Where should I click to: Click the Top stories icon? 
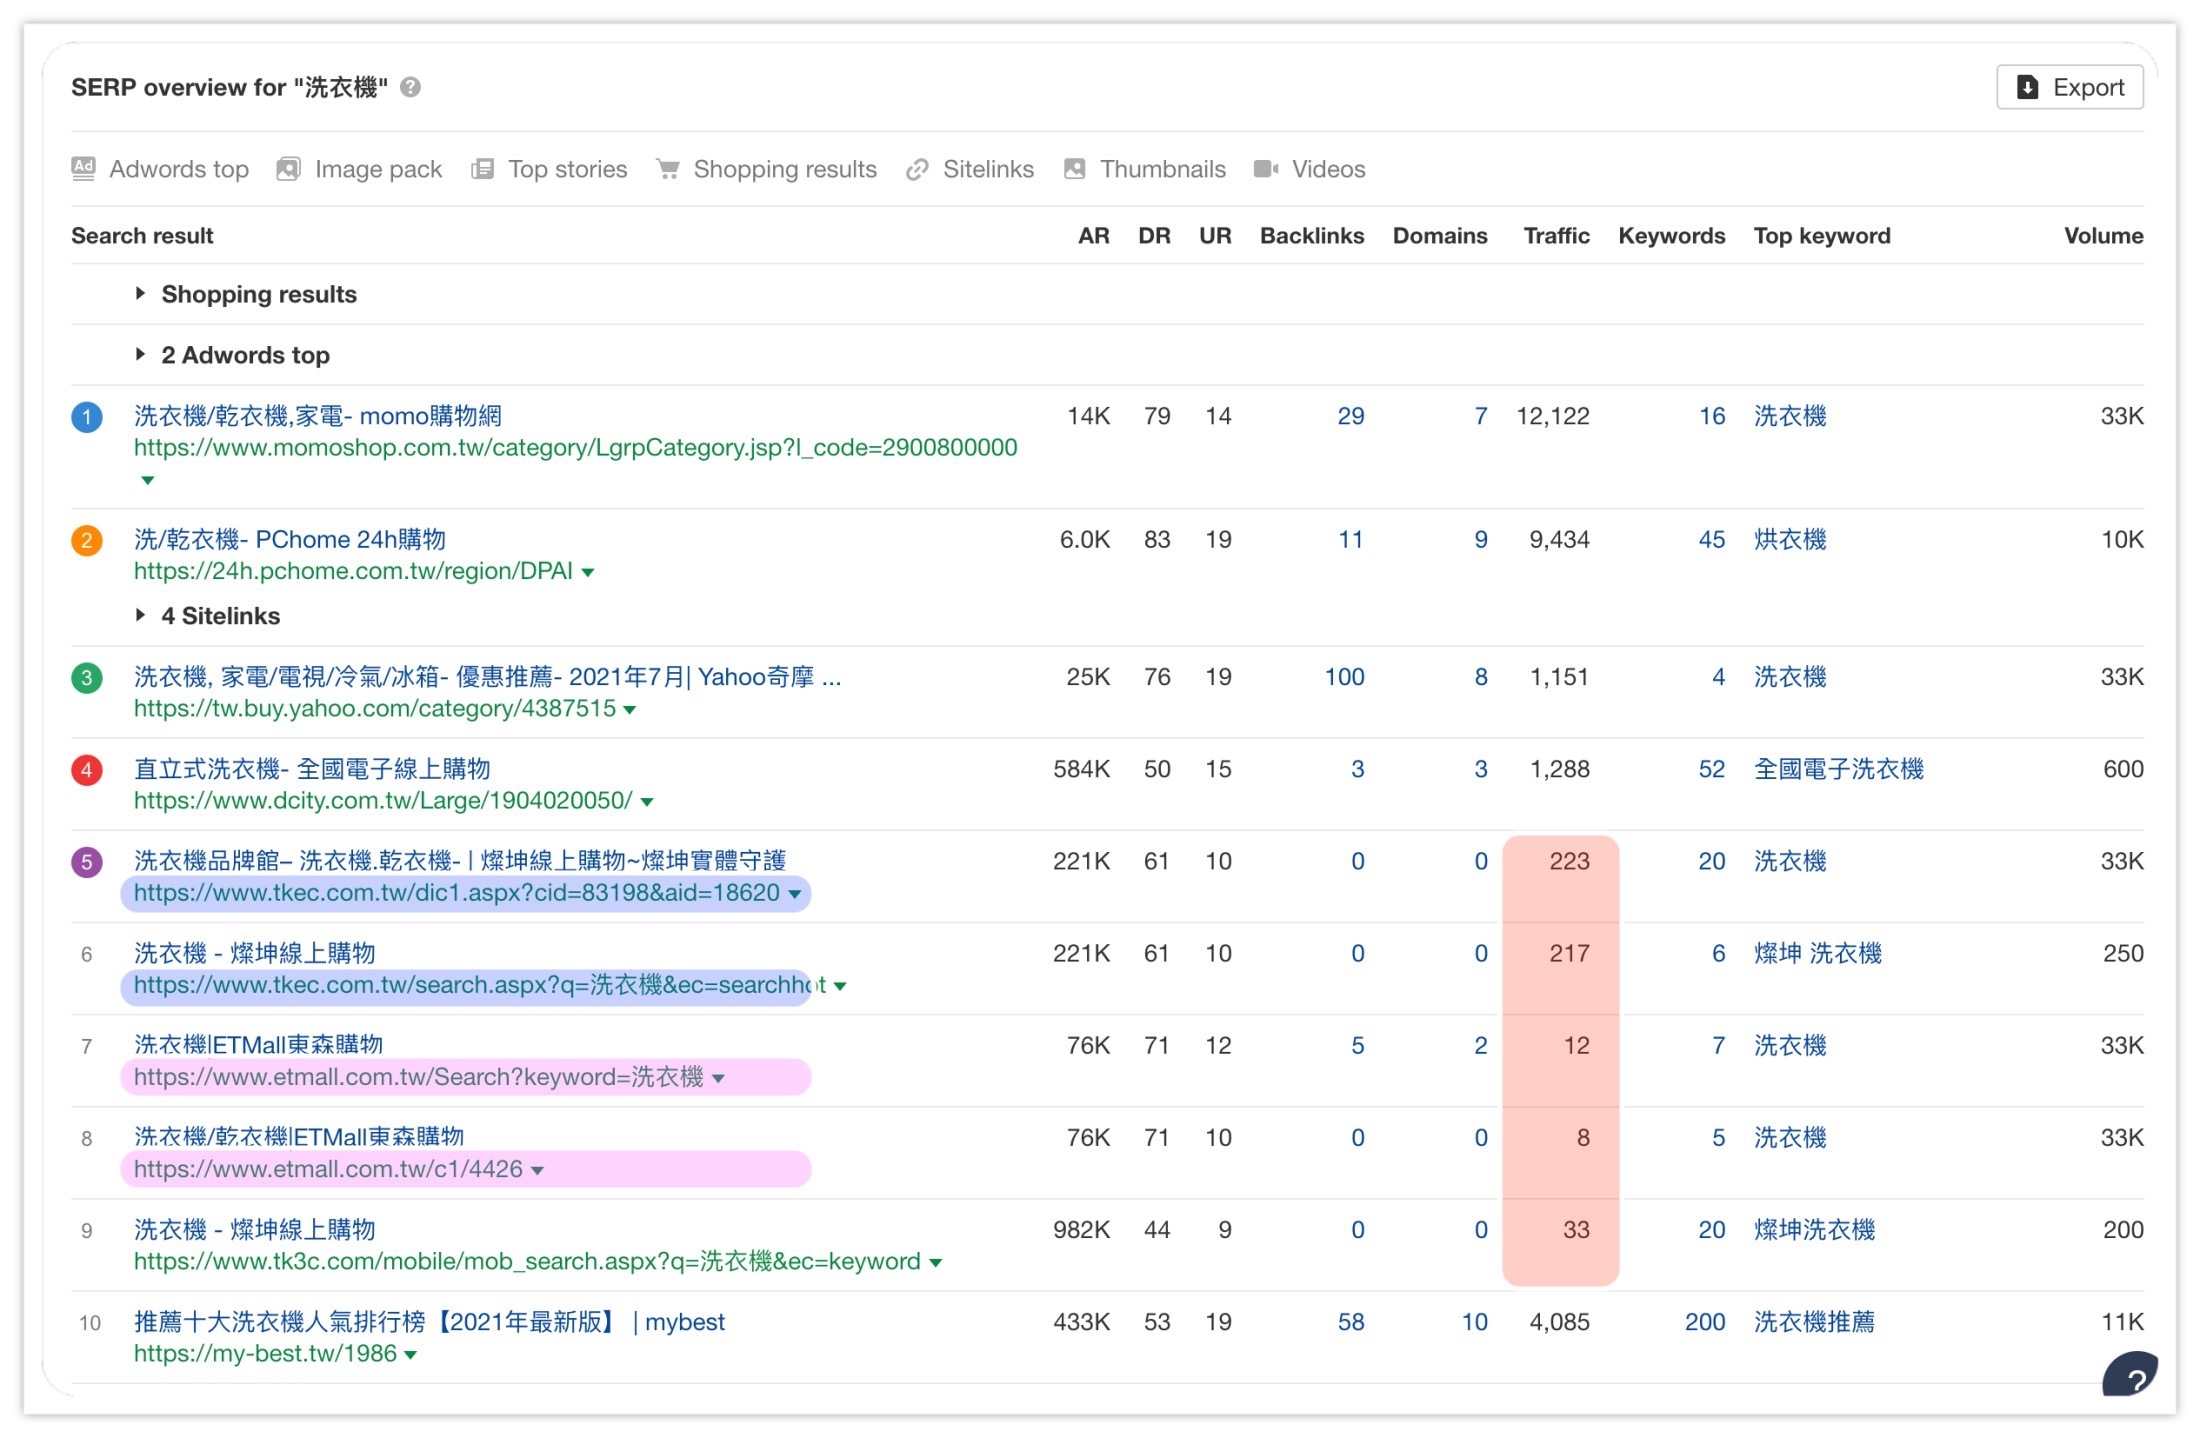coord(482,169)
